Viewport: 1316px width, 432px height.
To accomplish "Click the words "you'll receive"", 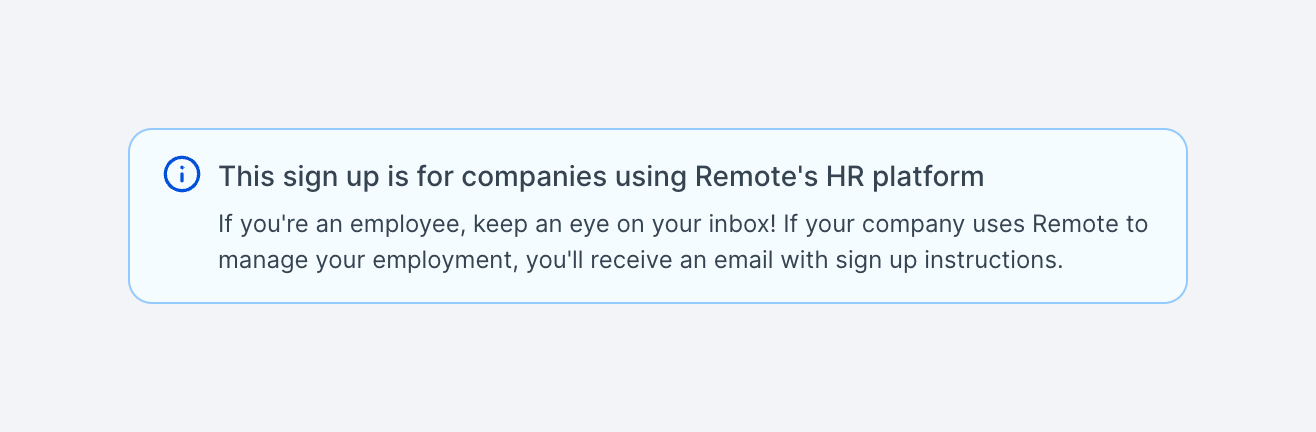I will point(572,262).
